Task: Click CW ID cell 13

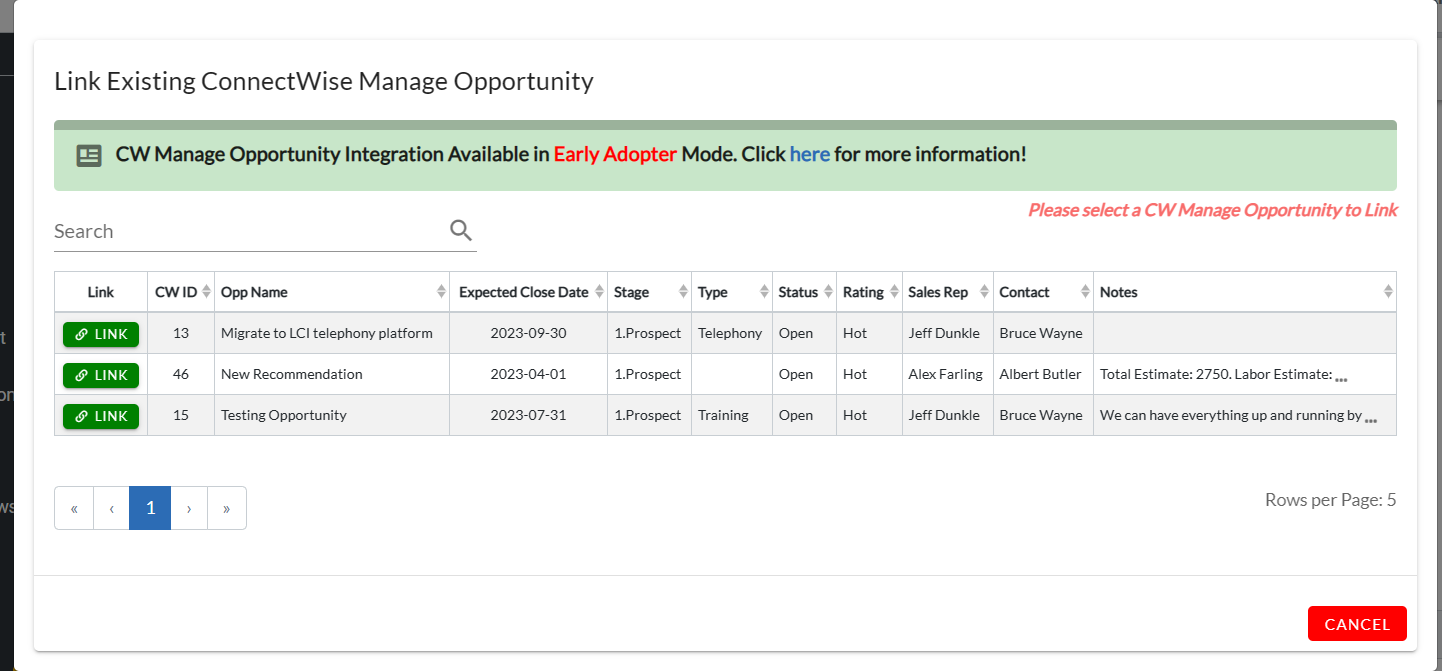Action: (181, 333)
